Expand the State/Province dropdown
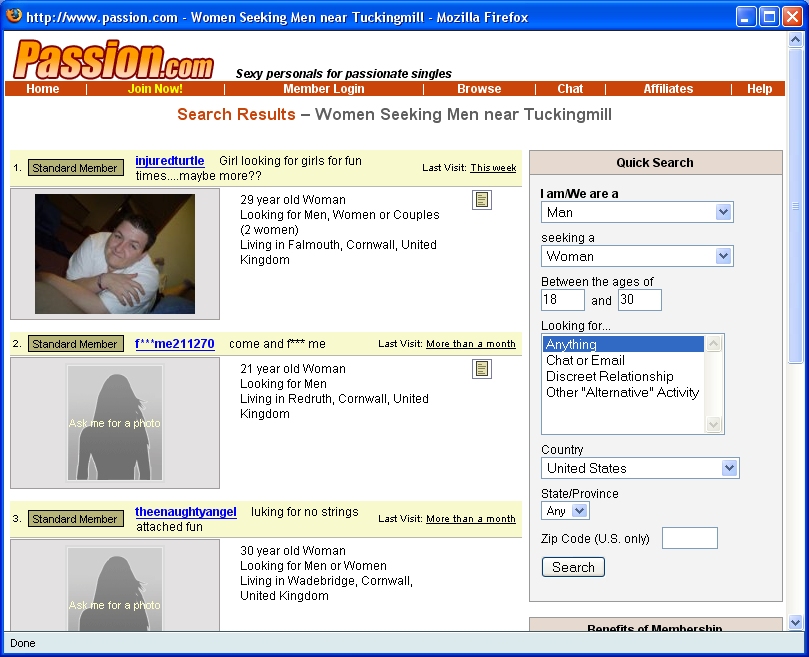Screen dimensions: 809x657 (565, 511)
